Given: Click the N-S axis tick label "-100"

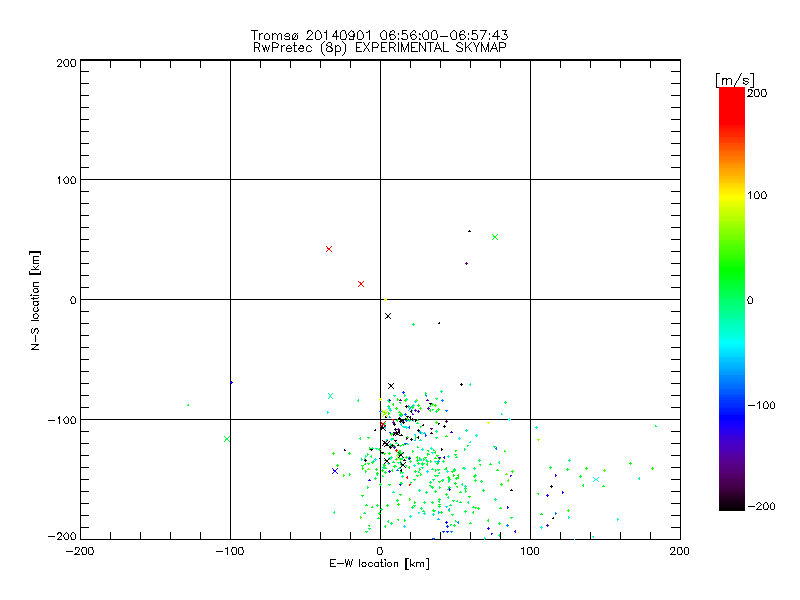Looking at the screenshot, I should tap(62, 420).
